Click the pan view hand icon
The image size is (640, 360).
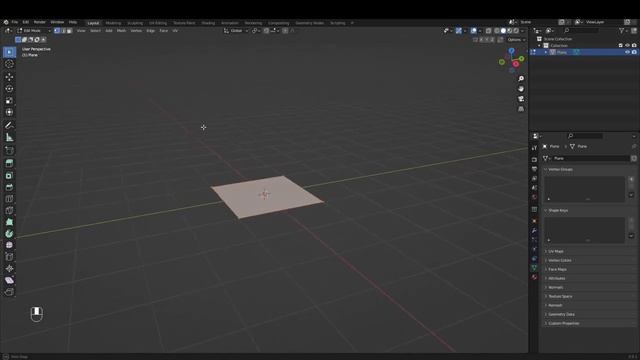521,89
